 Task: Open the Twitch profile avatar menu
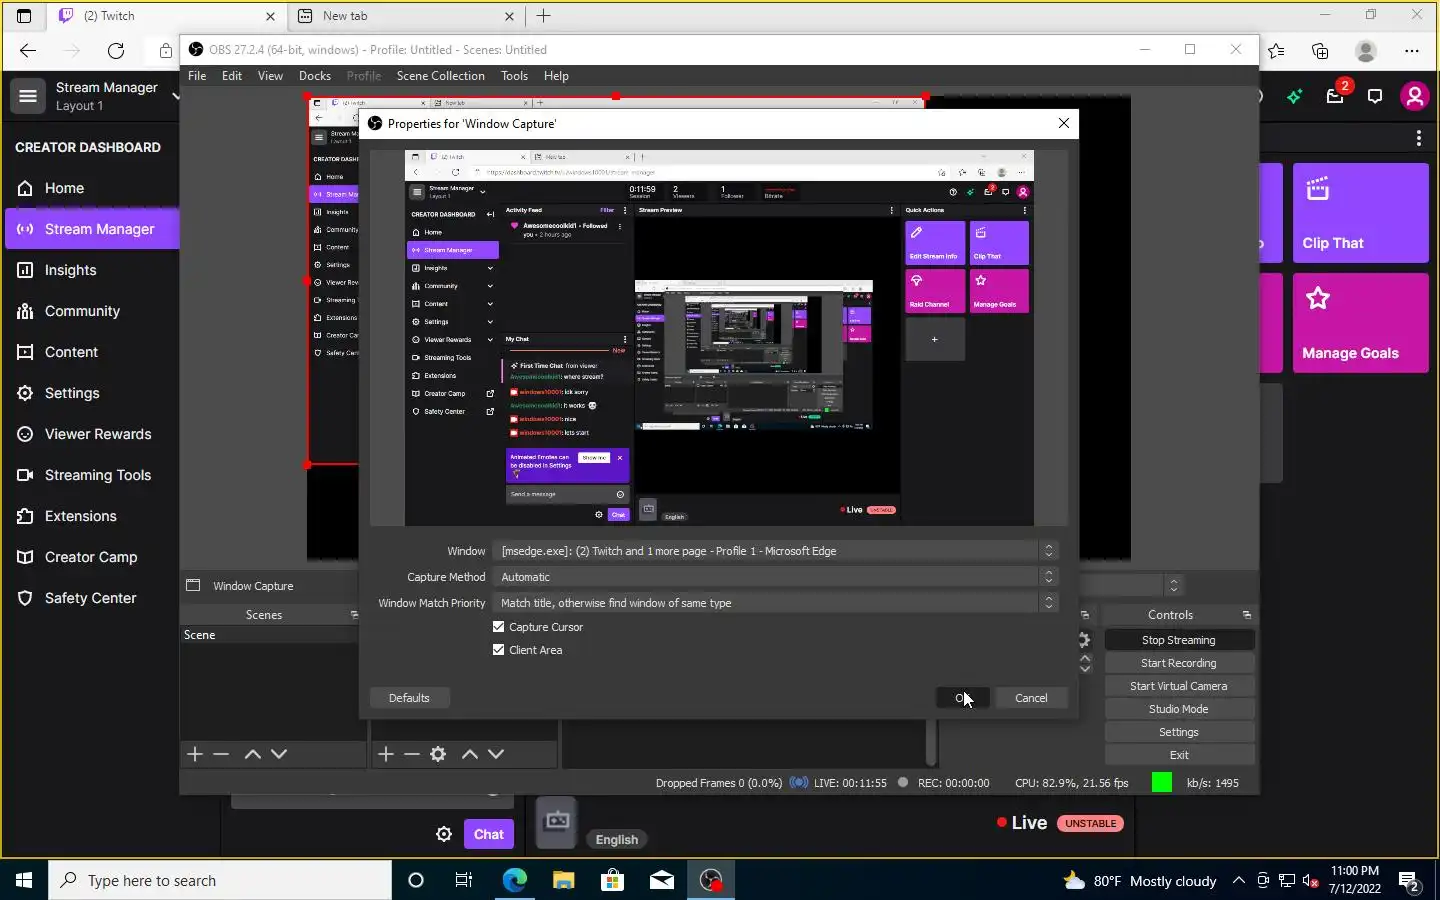[x=1414, y=96]
